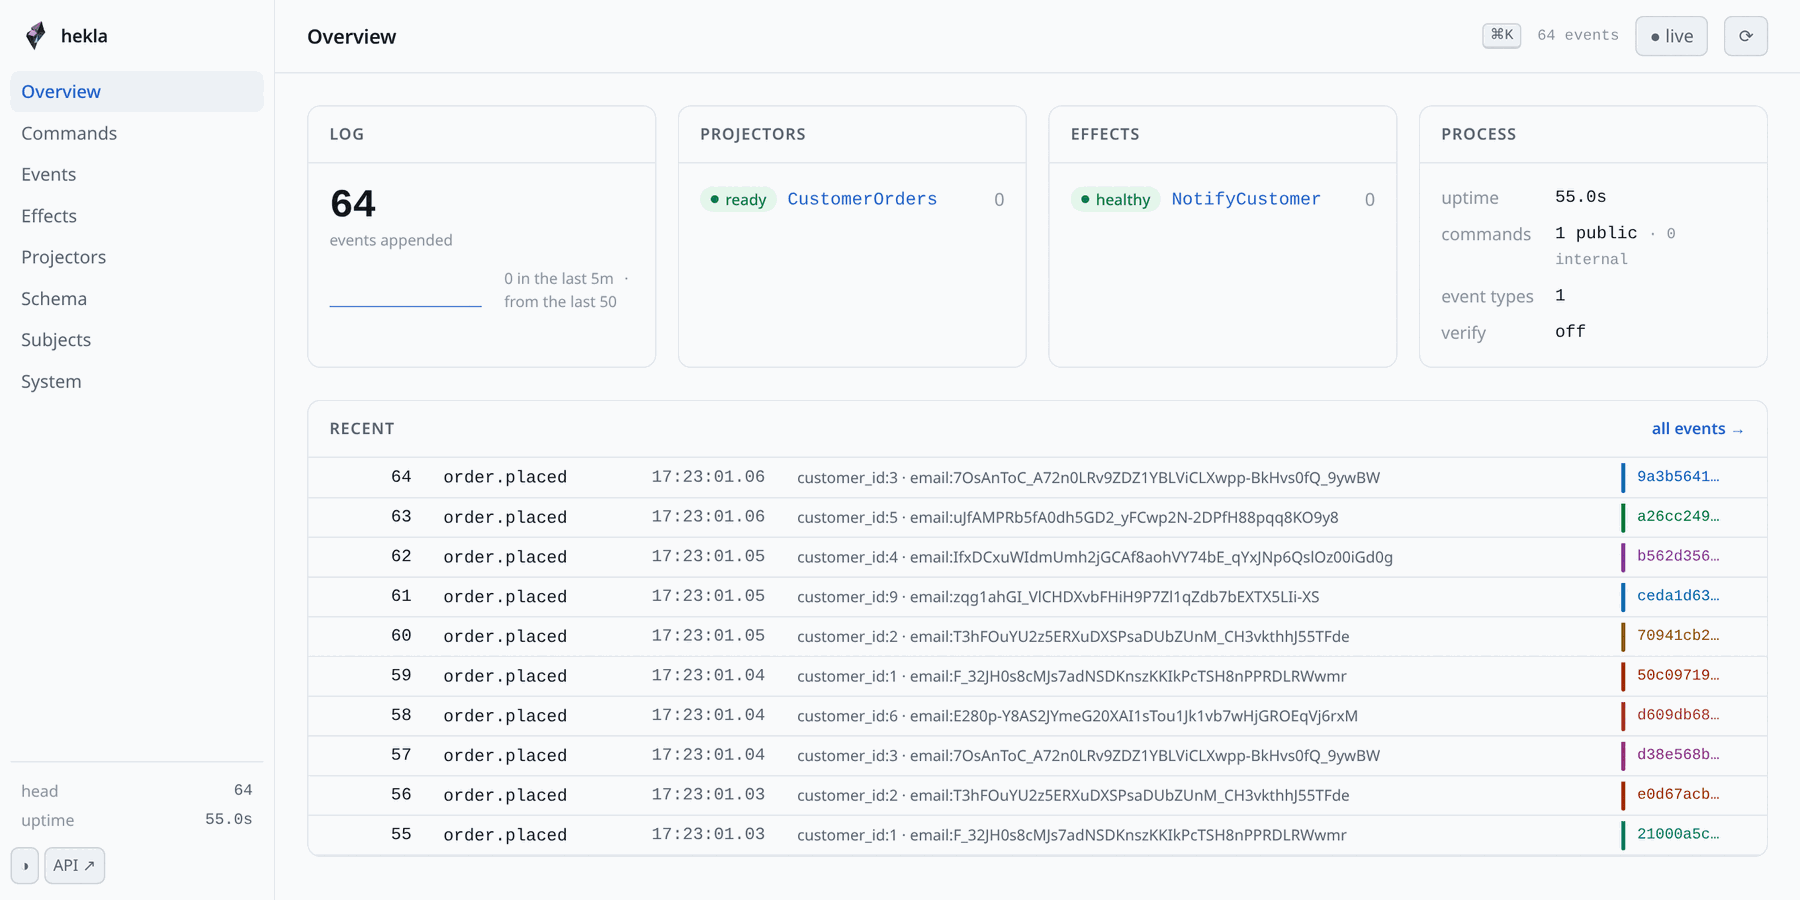Toggle the live updates button
1800x900 pixels.
(1671, 36)
